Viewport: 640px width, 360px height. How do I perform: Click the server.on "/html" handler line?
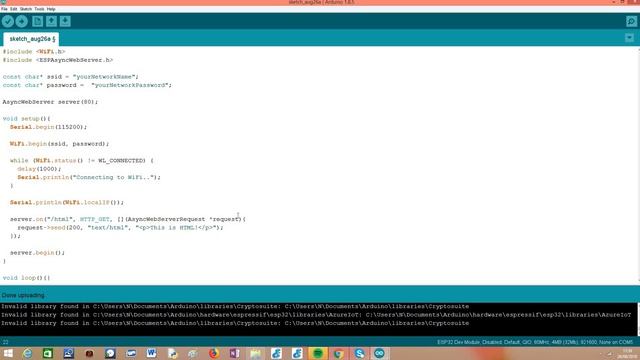pos(128,219)
